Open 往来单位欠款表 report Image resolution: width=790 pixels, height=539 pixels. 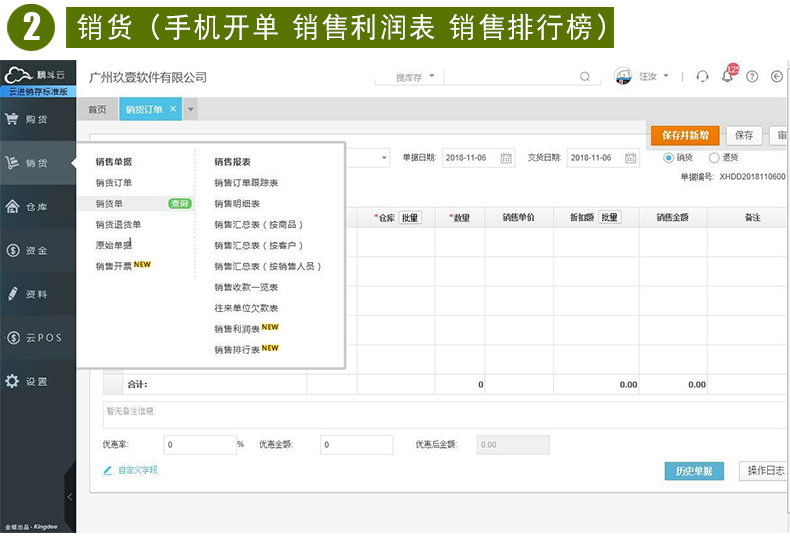(246, 308)
